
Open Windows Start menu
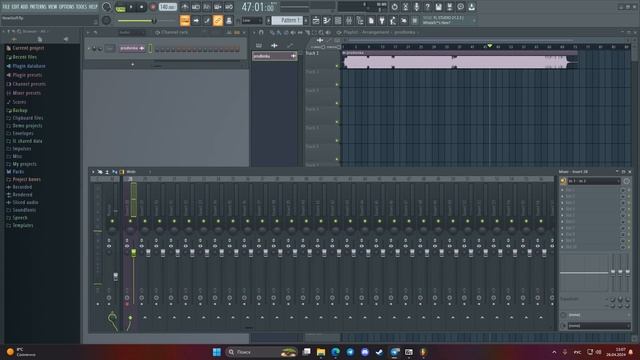pos(217,352)
